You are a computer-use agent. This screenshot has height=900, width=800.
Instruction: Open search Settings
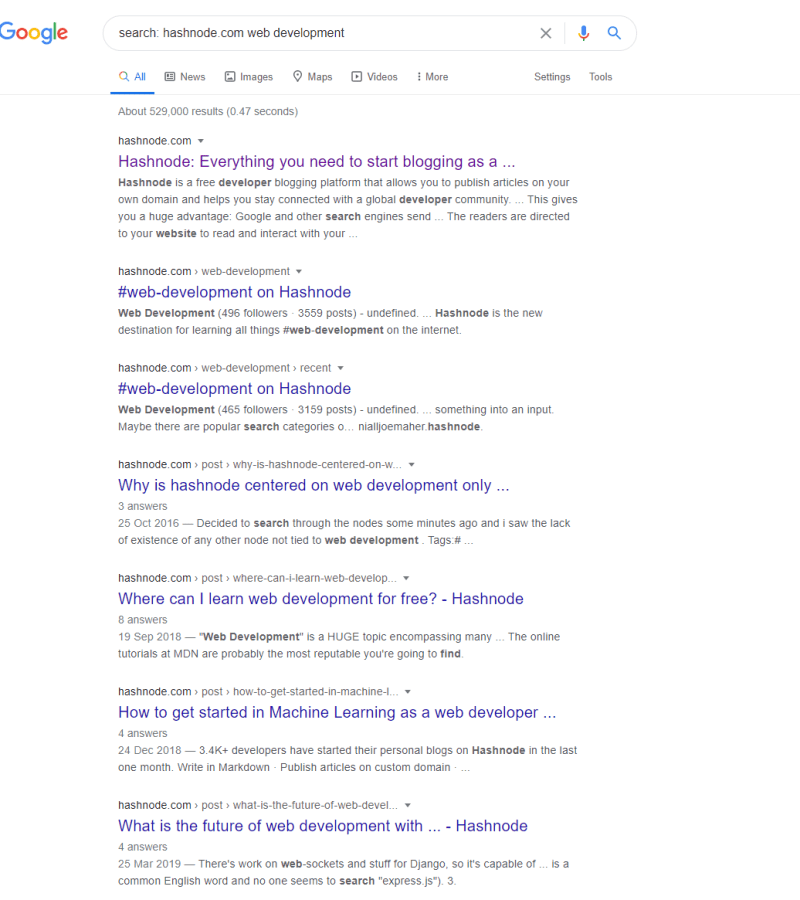552,77
